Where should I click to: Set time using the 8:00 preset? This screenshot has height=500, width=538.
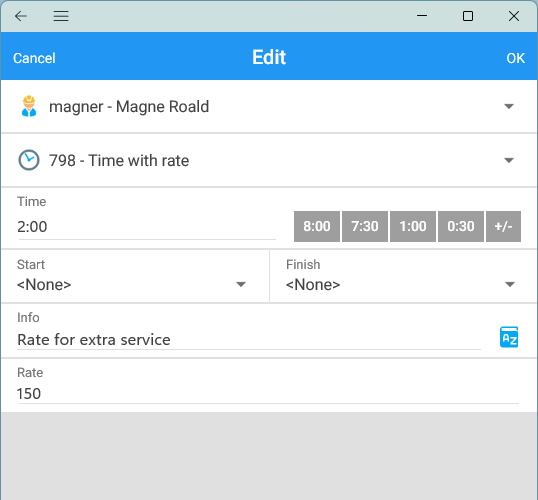317,226
